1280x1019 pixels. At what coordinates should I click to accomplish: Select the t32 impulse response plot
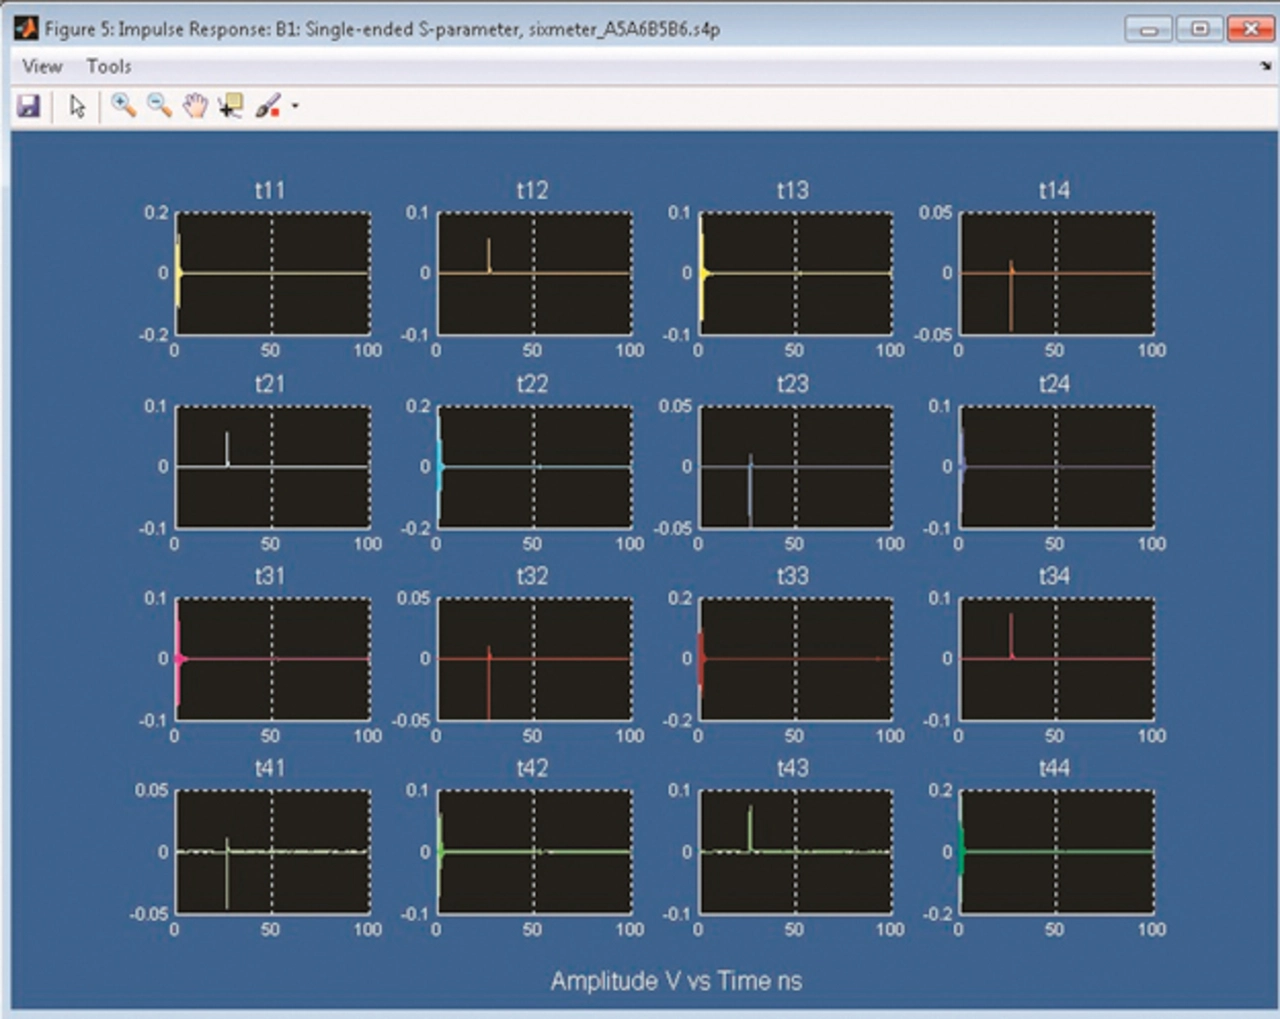(x=535, y=659)
